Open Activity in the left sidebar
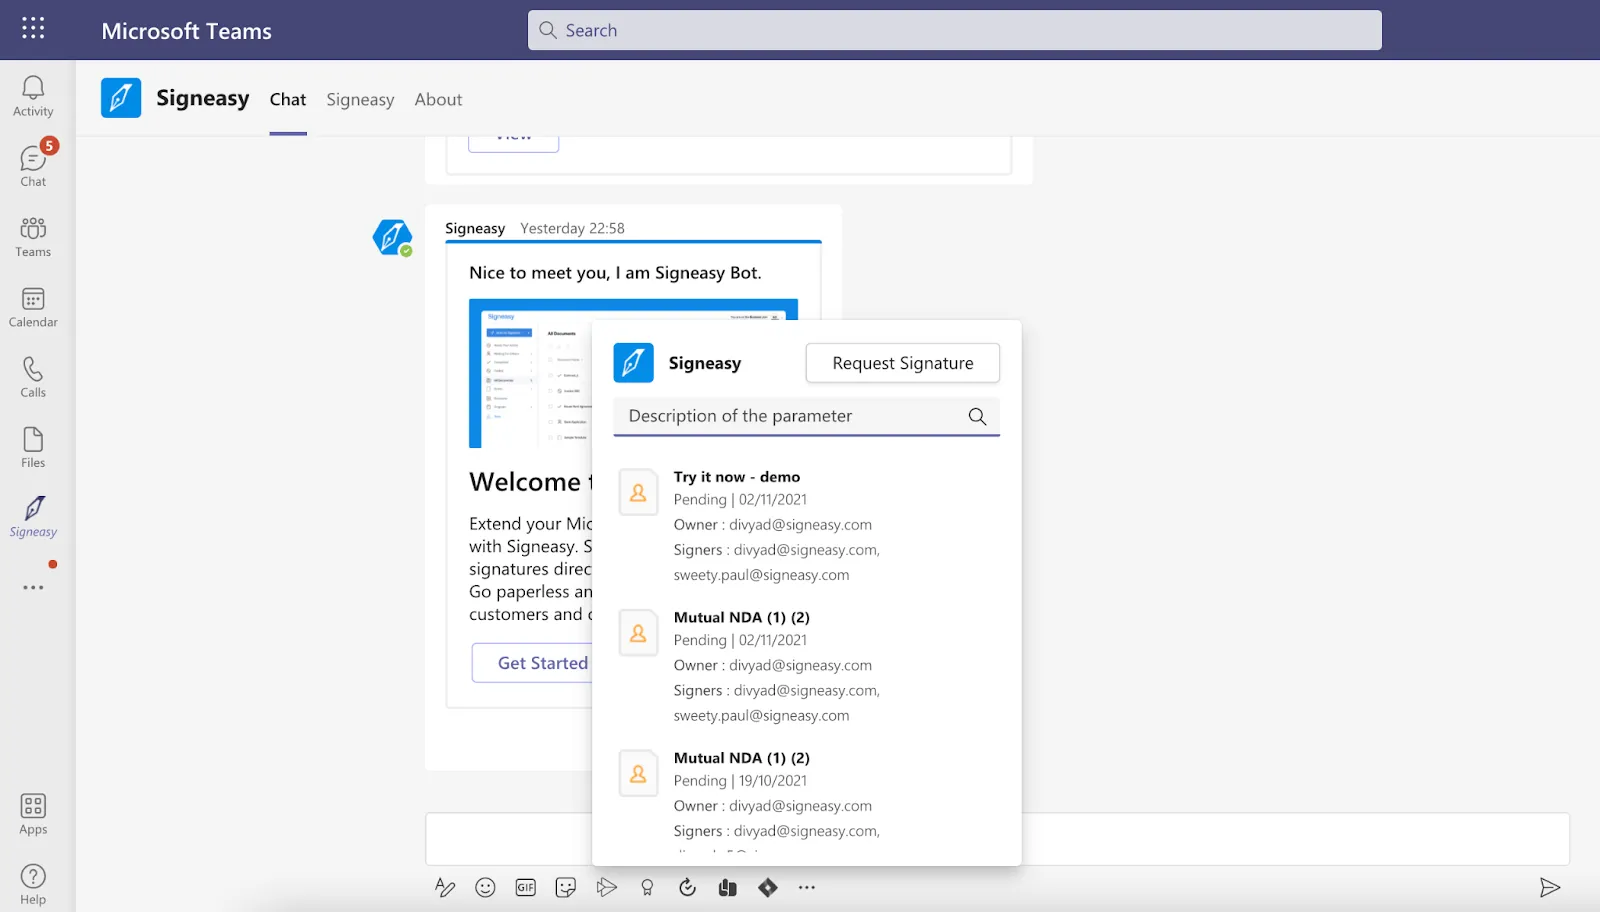Viewport: 1600px width, 912px height. [33, 97]
